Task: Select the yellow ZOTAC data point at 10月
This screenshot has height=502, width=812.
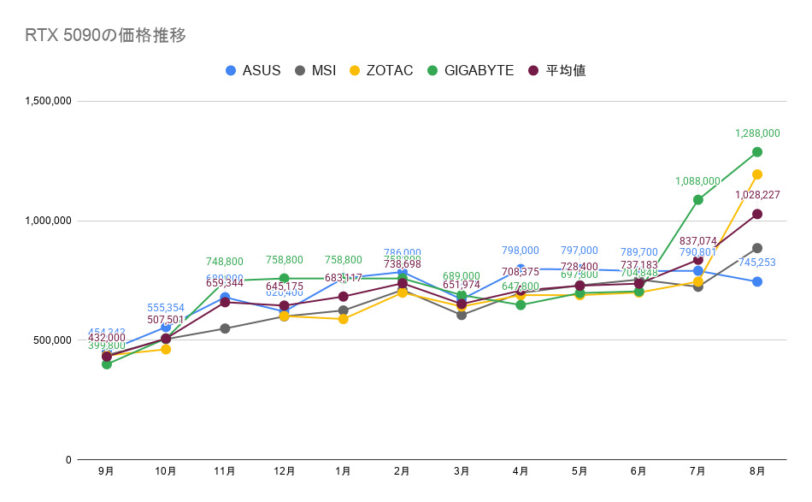Action: [x=166, y=349]
